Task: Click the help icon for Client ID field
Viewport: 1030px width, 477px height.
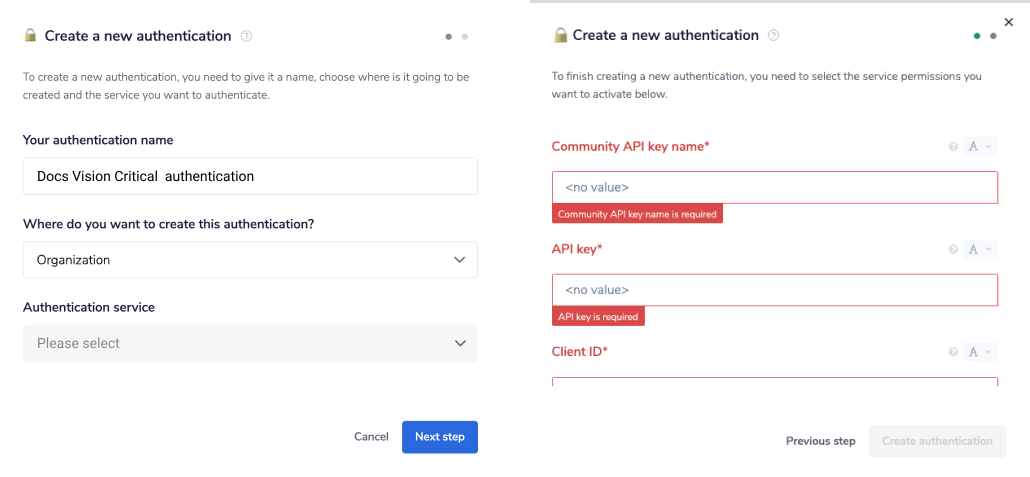Action: click(x=953, y=352)
